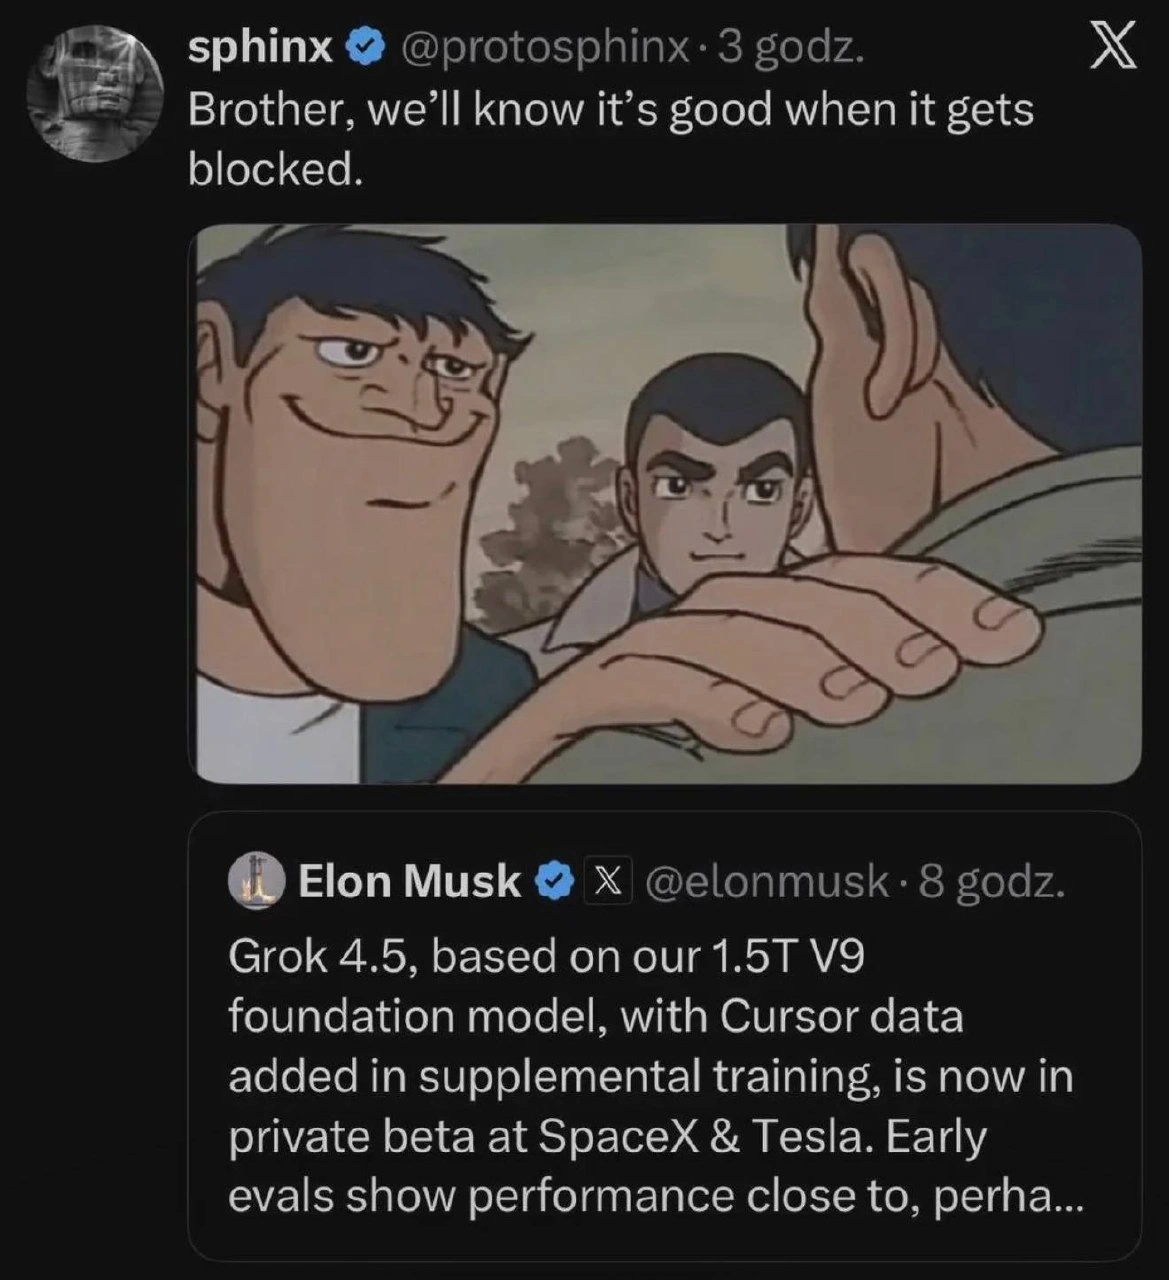Visit the @elonmusk handle
Image resolution: width=1169 pixels, height=1280 pixels.
(x=767, y=882)
